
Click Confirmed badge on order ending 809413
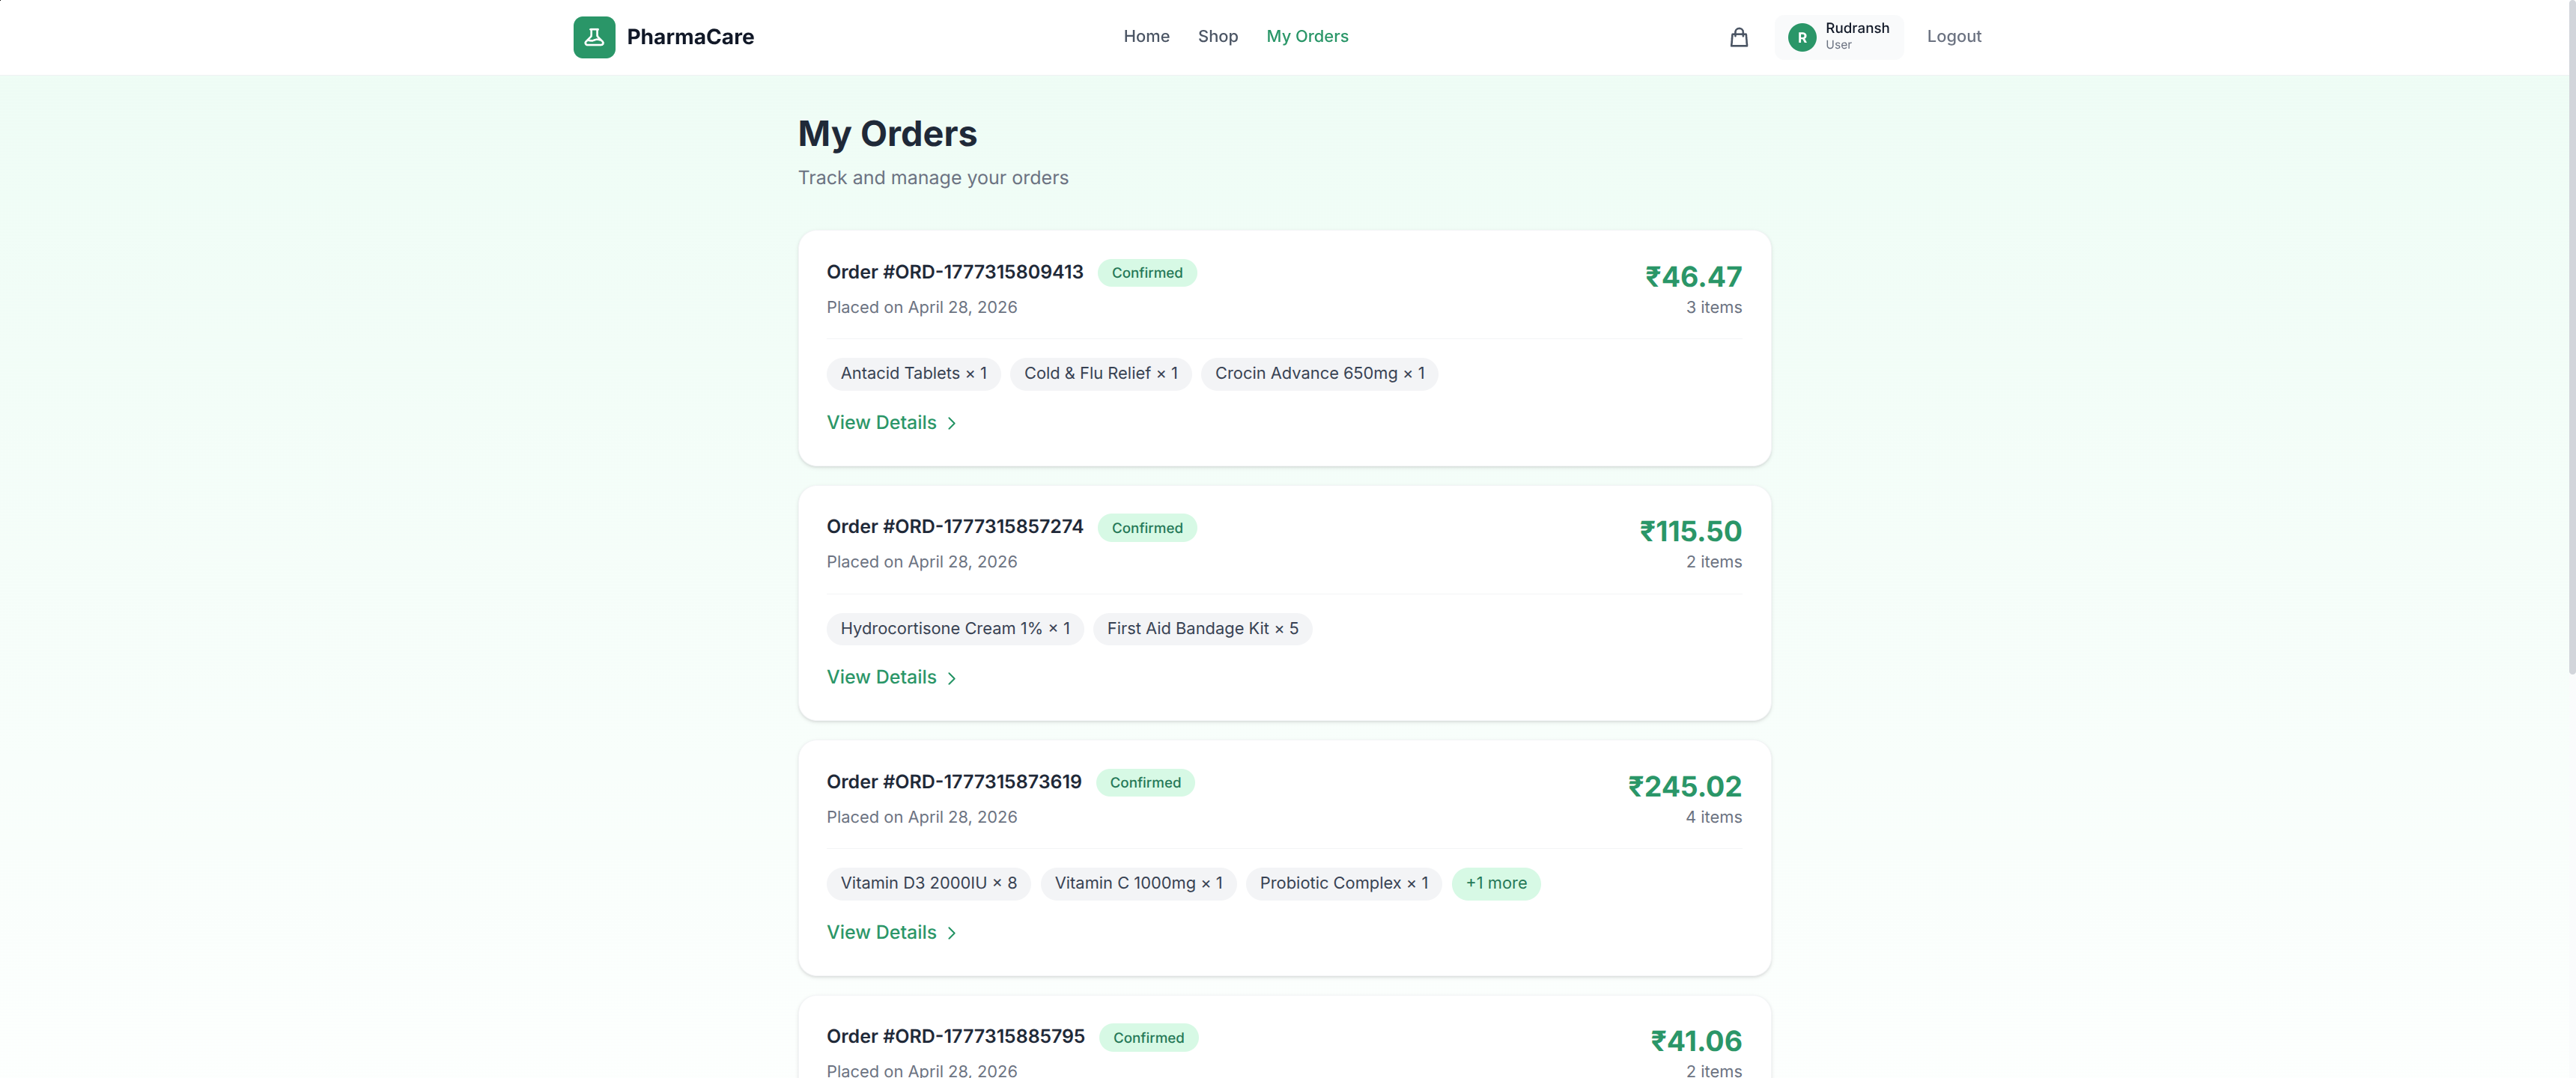[x=1147, y=273]
